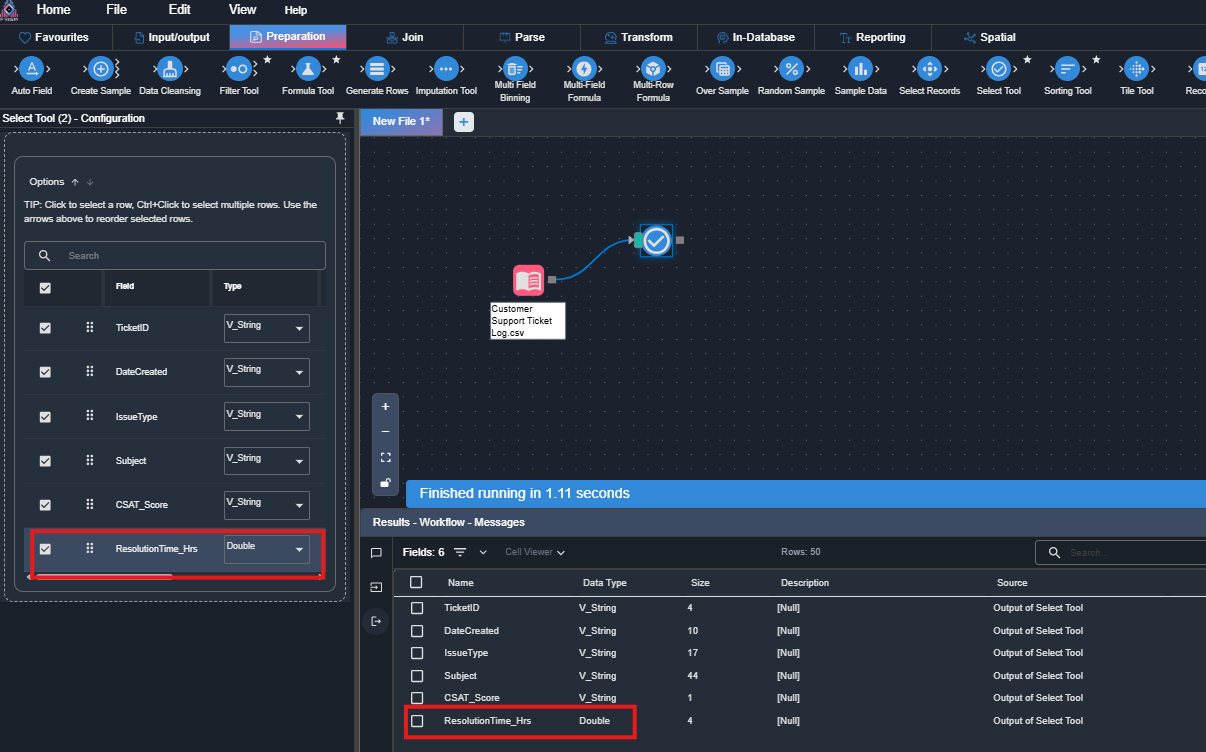Click the Data Cleansing tool icon
Viewport: 1206px width, 752px height.
click(x=169, y=69)
